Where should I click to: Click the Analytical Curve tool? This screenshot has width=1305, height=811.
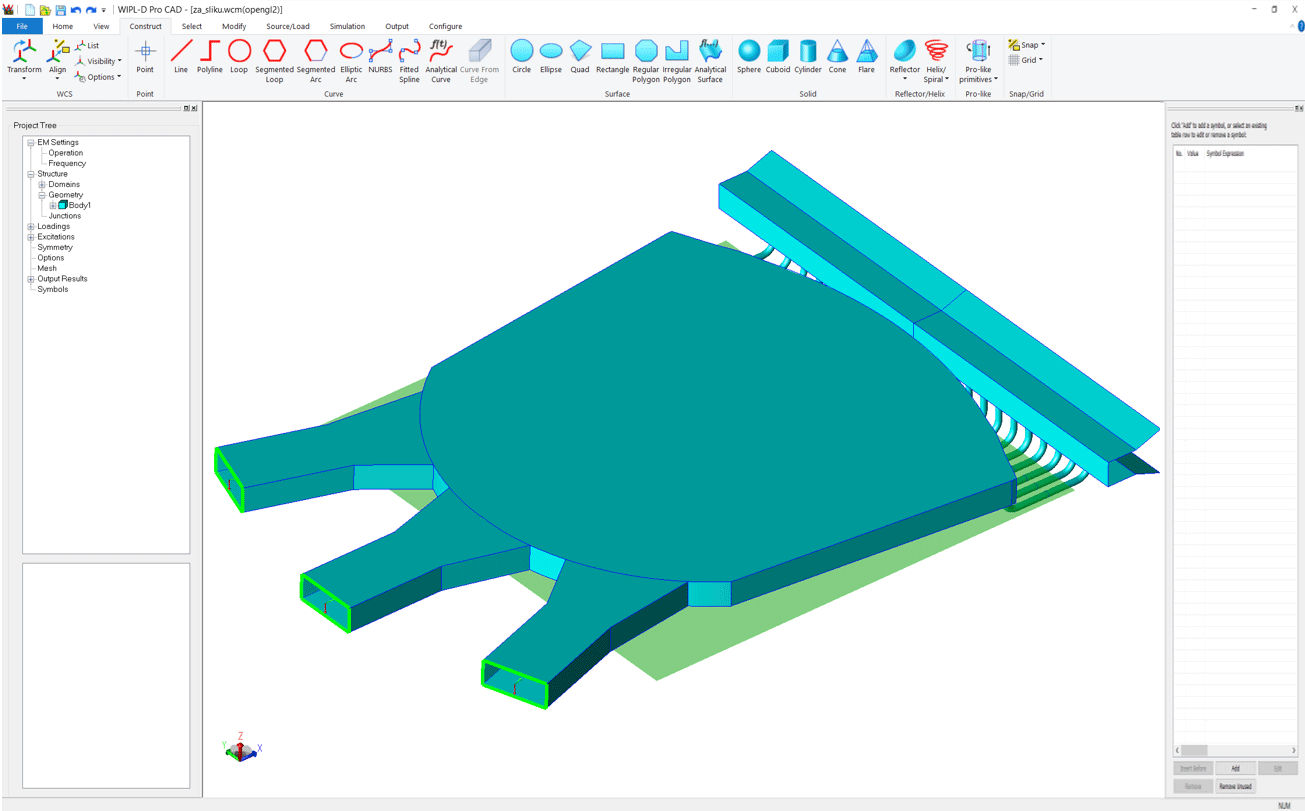coord(441,60)
